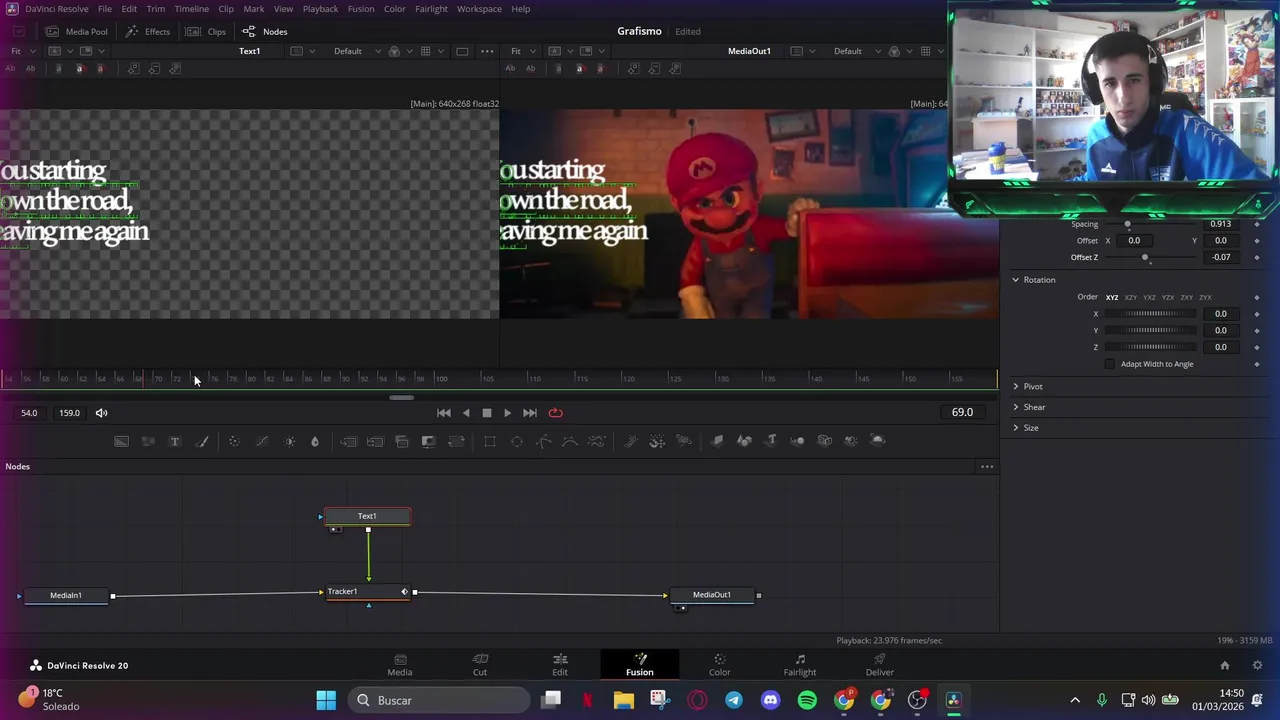Select XZY rotation order

pos(1130,297)
